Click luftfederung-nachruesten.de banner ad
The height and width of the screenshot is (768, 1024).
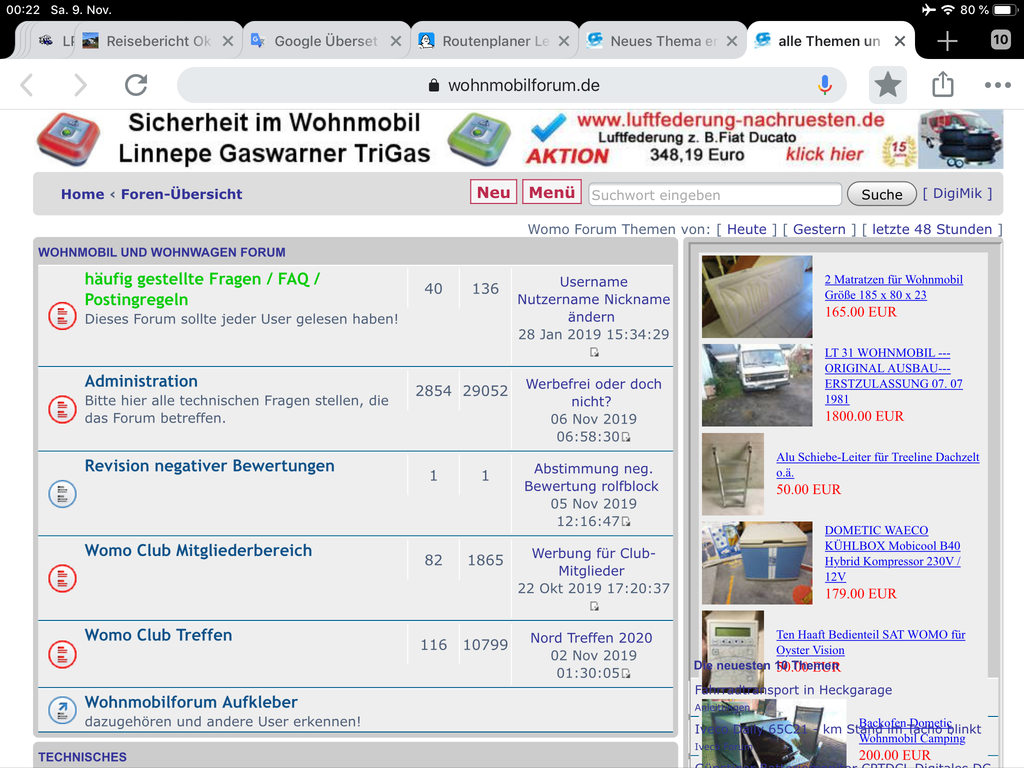(x=763, y=138)
